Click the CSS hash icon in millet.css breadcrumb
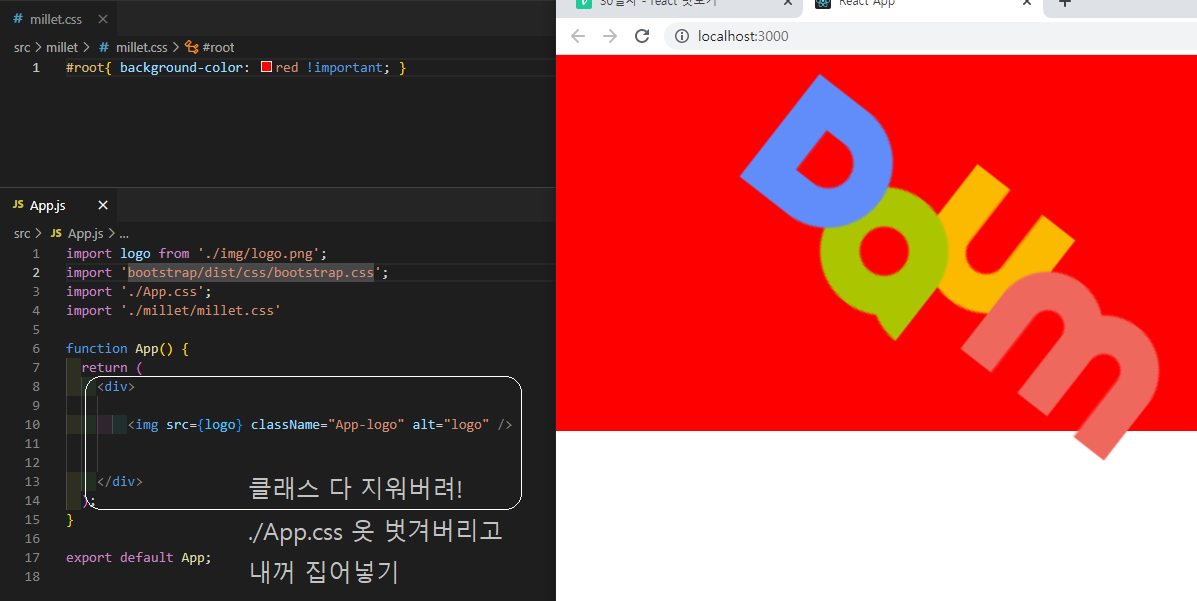The image size is (1197, 601). pos(104,47)
